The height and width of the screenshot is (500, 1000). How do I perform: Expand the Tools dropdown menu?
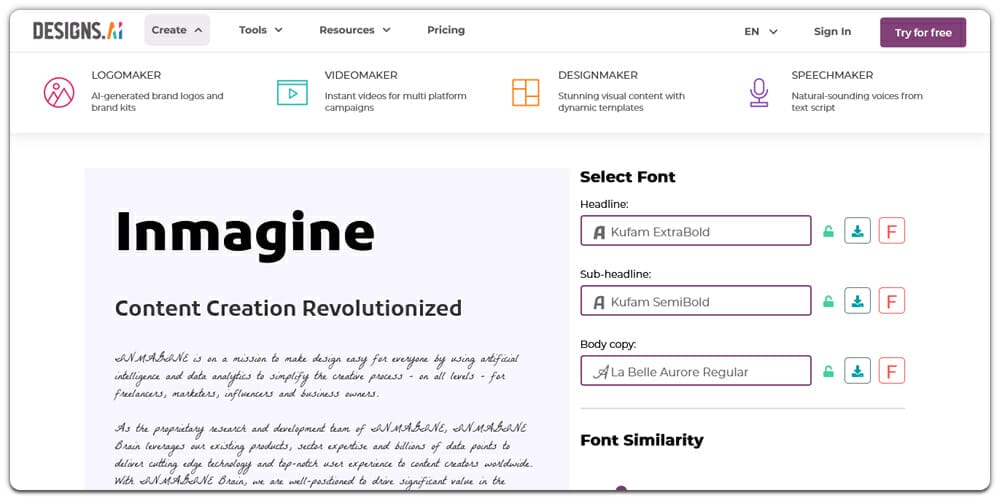[x=260, y=30]
